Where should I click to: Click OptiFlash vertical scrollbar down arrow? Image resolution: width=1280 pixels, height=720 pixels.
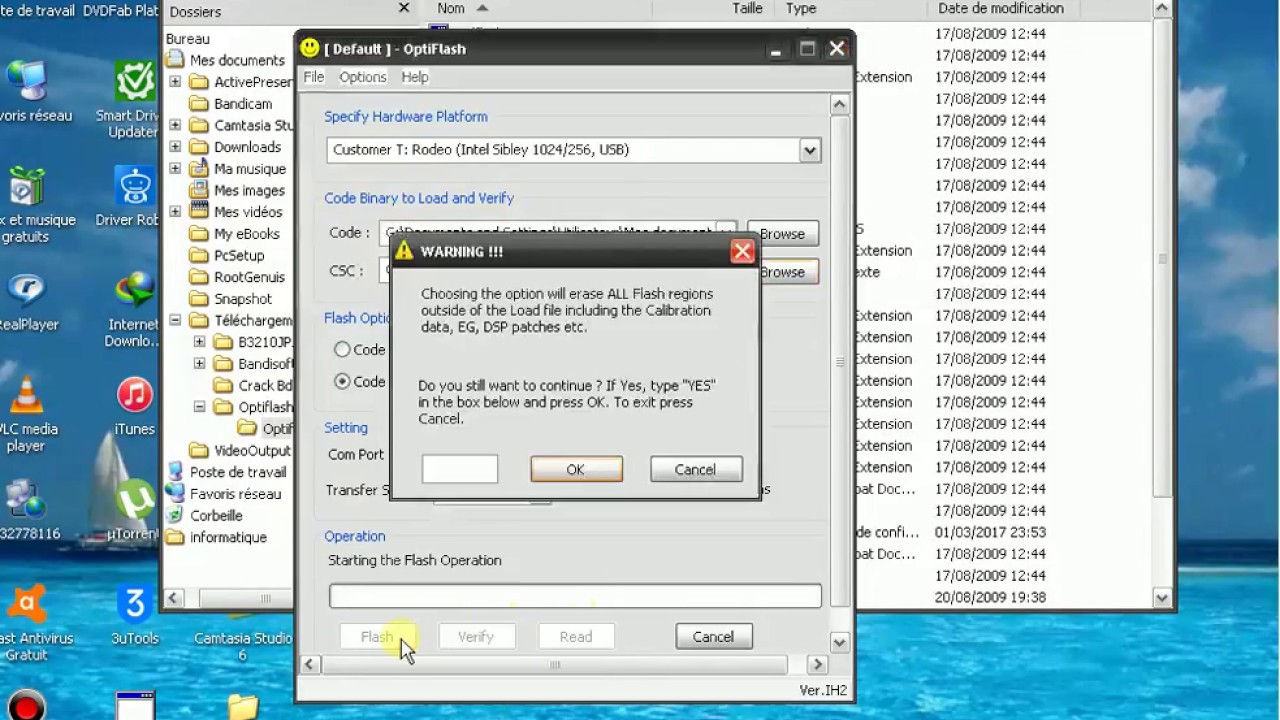(839, 642)
